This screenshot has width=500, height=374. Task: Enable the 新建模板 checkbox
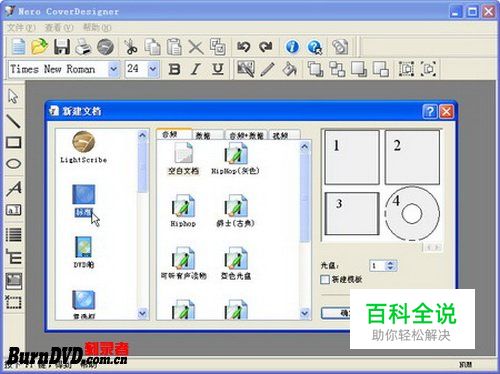point(325,279)
